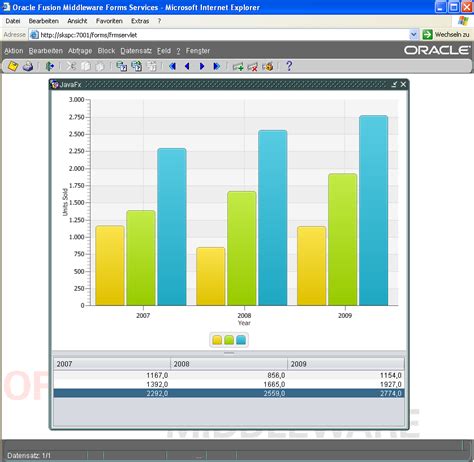Open the IE Datei menu

(13, 21)
